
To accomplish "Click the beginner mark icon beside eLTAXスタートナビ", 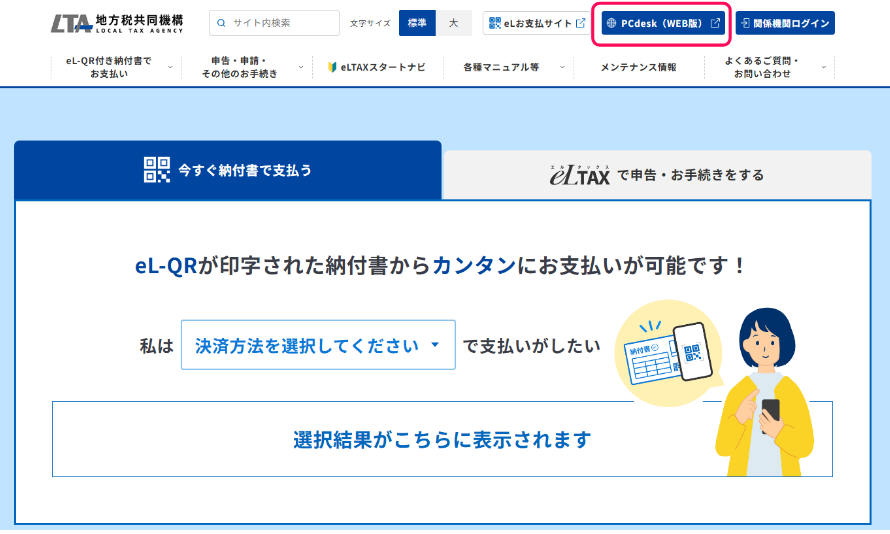I will [333, 67].
